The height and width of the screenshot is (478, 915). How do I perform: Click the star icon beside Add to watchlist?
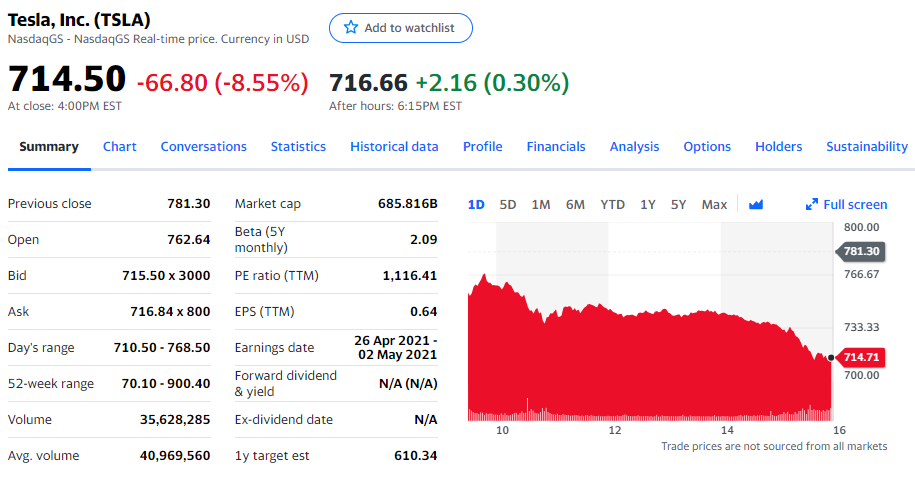[351, 27]
